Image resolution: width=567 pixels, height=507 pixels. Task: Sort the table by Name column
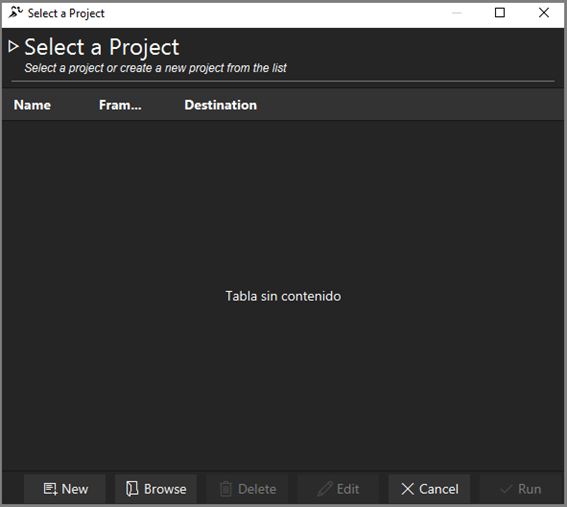[32, 105]
